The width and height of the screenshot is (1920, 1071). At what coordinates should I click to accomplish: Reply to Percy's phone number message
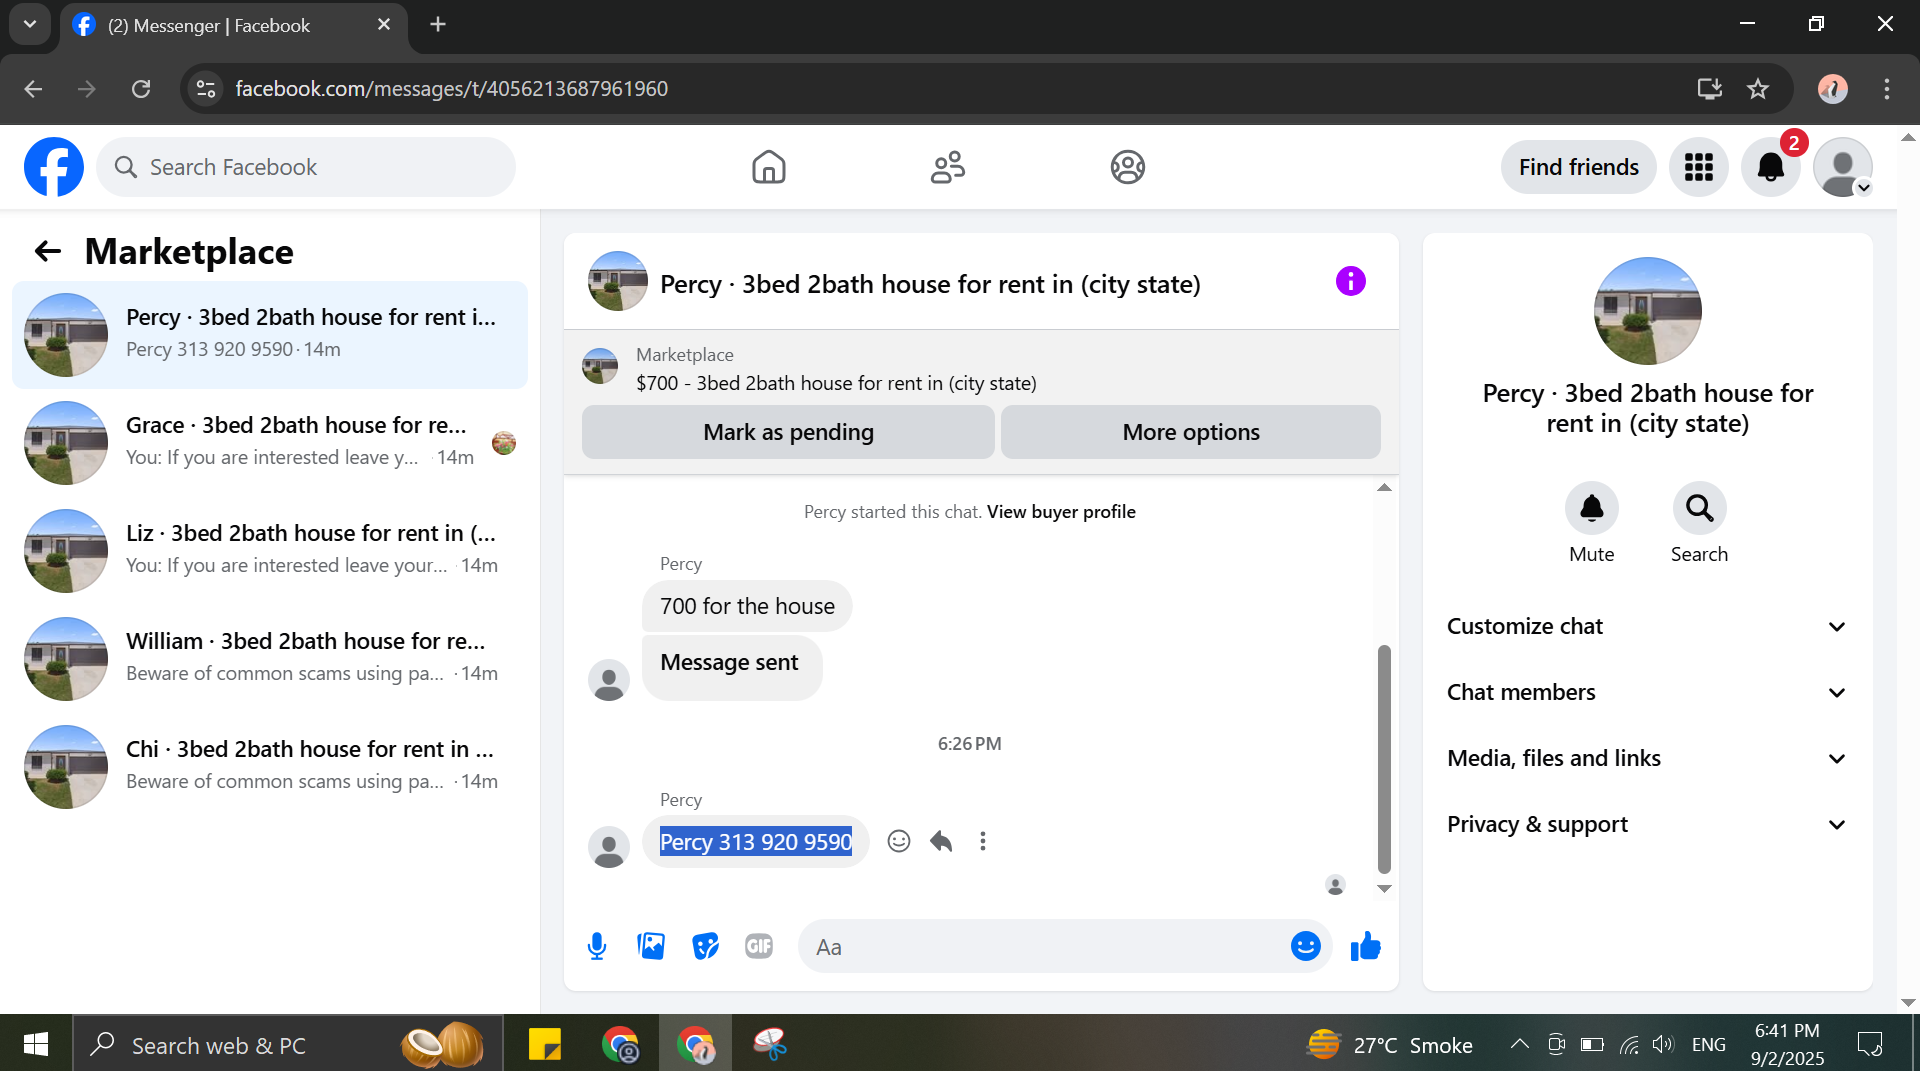(941, 841)
